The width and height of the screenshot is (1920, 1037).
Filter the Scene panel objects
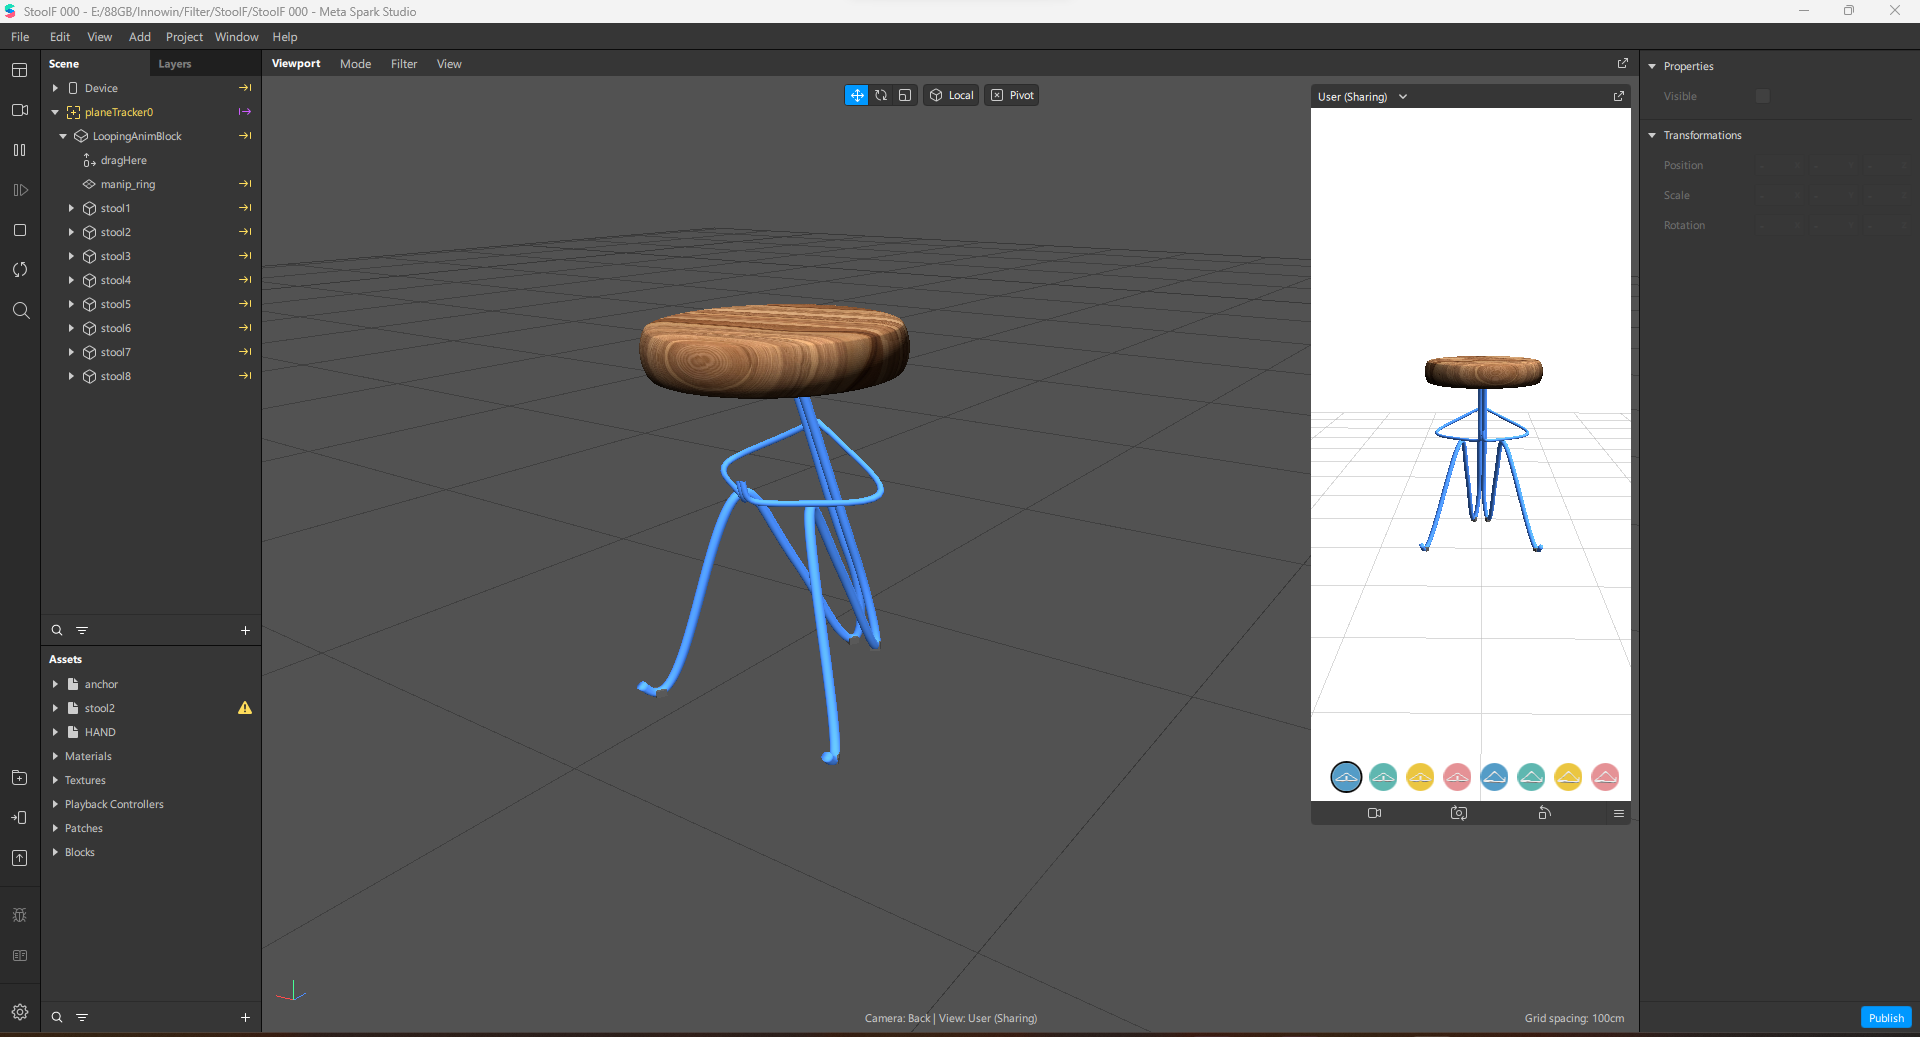click(82, 630)
